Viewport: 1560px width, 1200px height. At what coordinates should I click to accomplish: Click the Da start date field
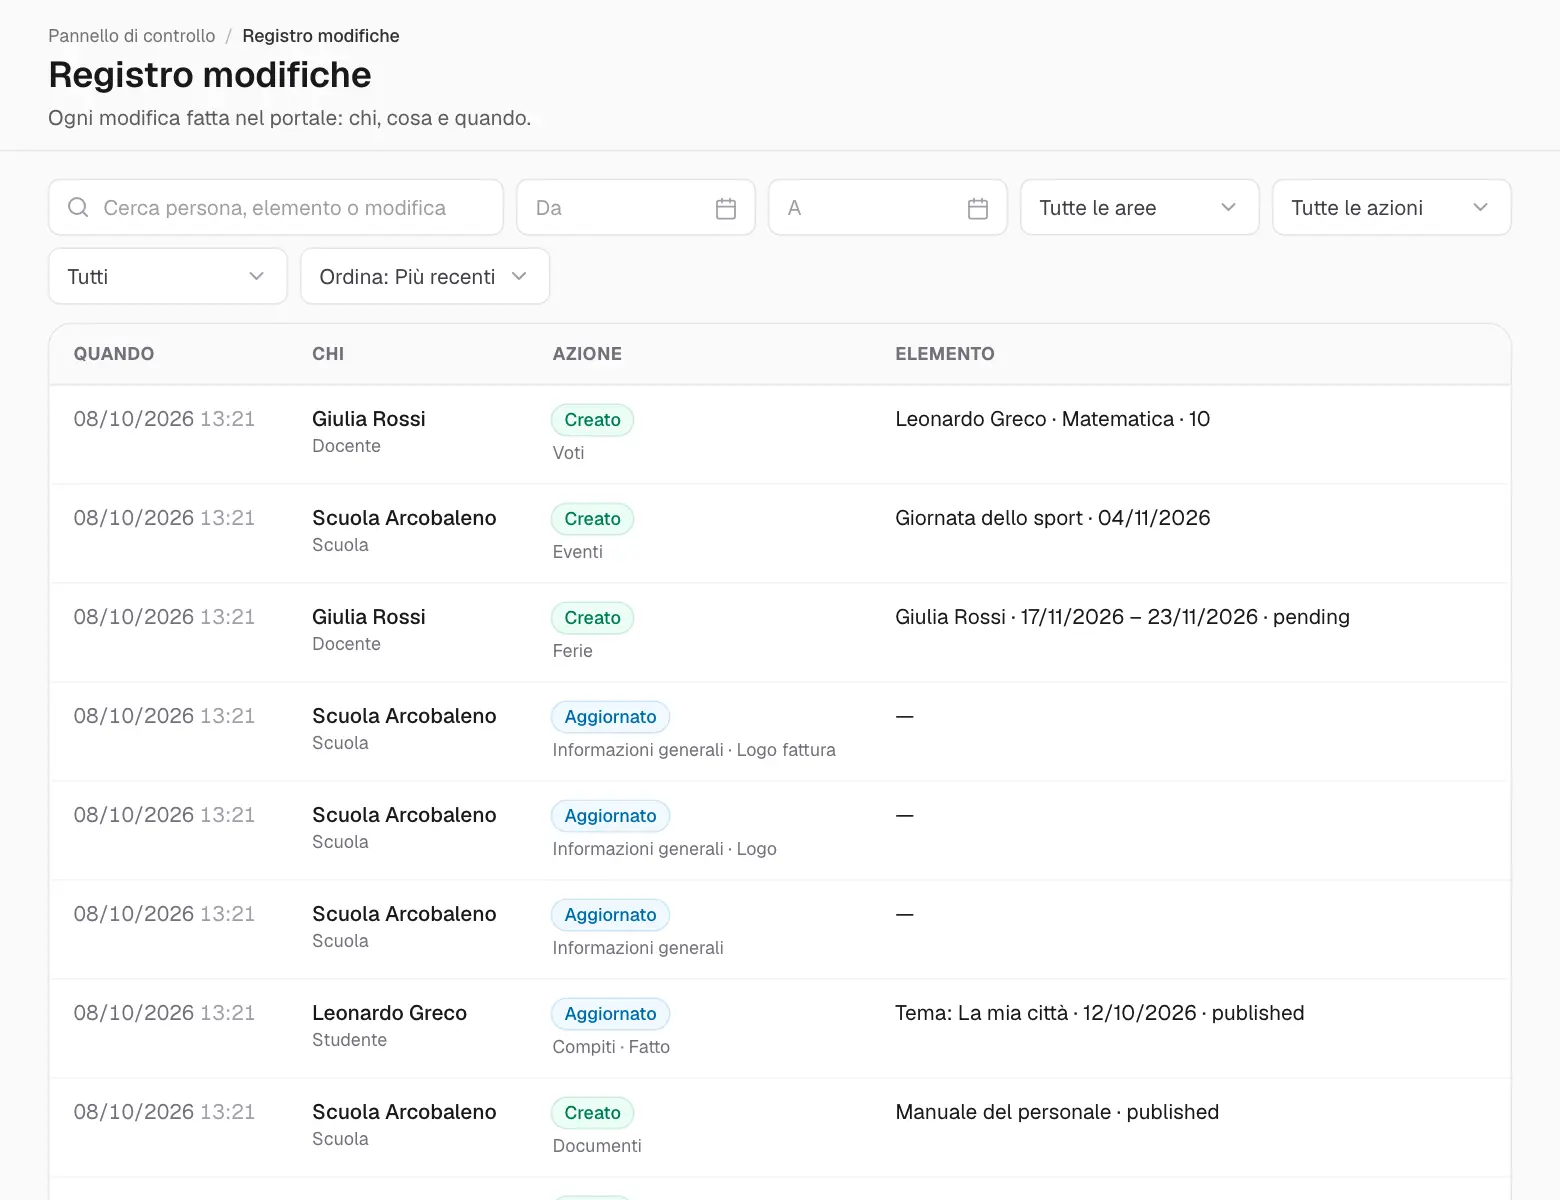click(636, 208)
